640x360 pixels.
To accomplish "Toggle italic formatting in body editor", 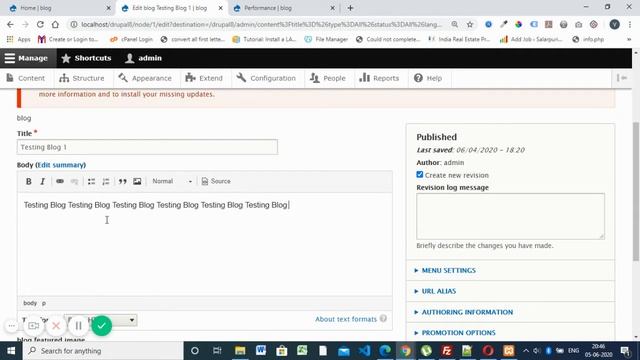I will 42,181.
